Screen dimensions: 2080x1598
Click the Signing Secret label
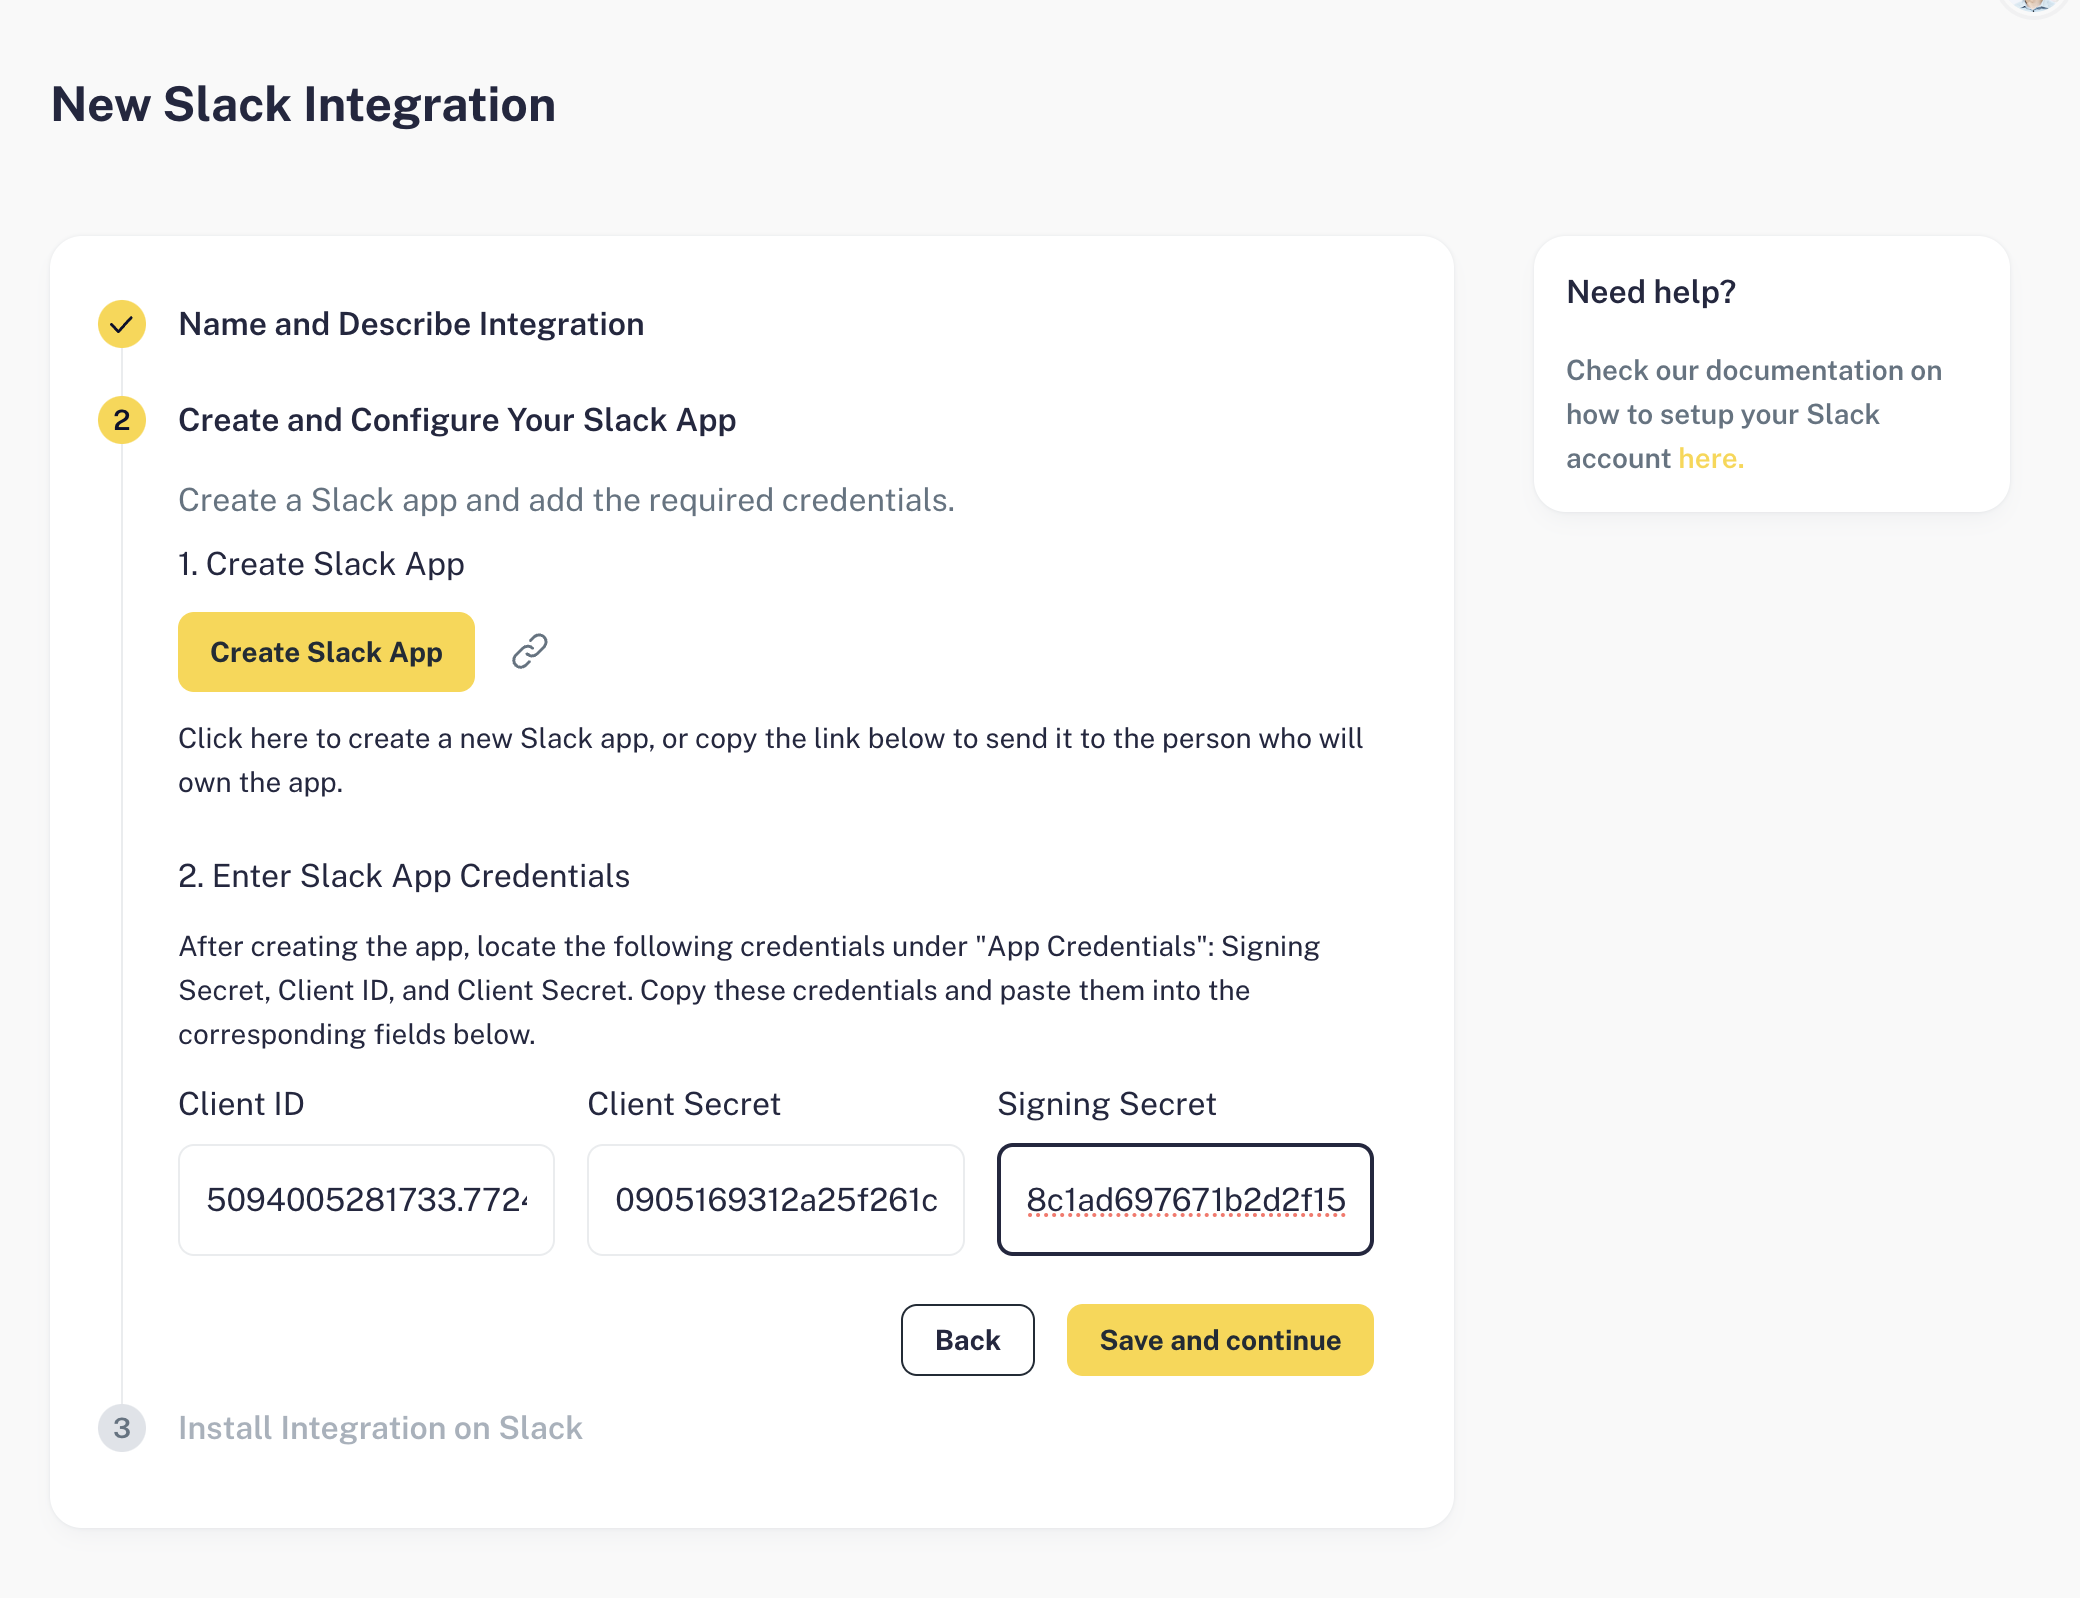(x=1106, y=1104)
